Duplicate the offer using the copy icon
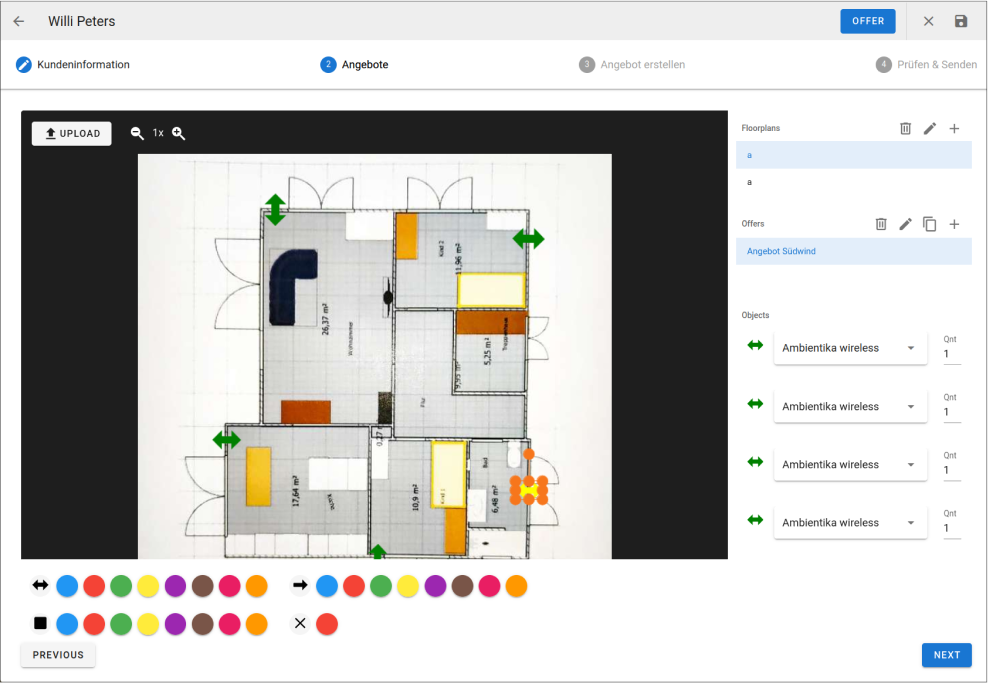988x683 pixels. point(930,224)
